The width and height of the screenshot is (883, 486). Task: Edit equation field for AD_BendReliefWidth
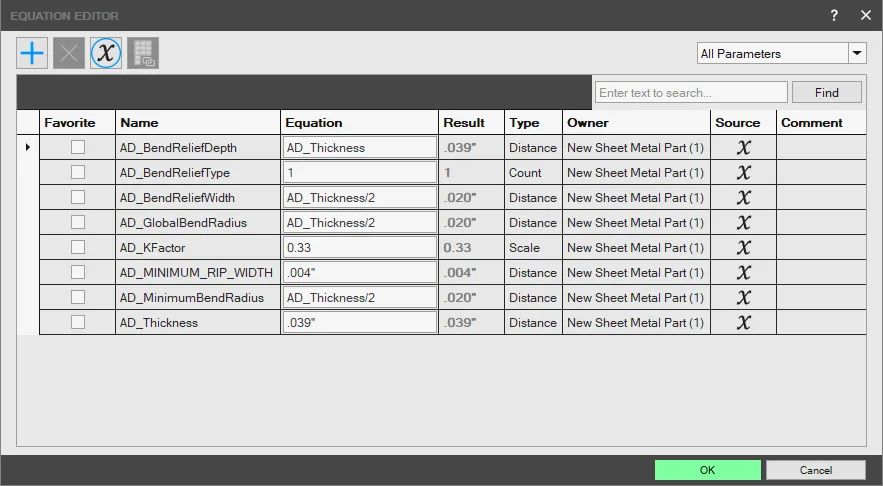click(360, 198)
